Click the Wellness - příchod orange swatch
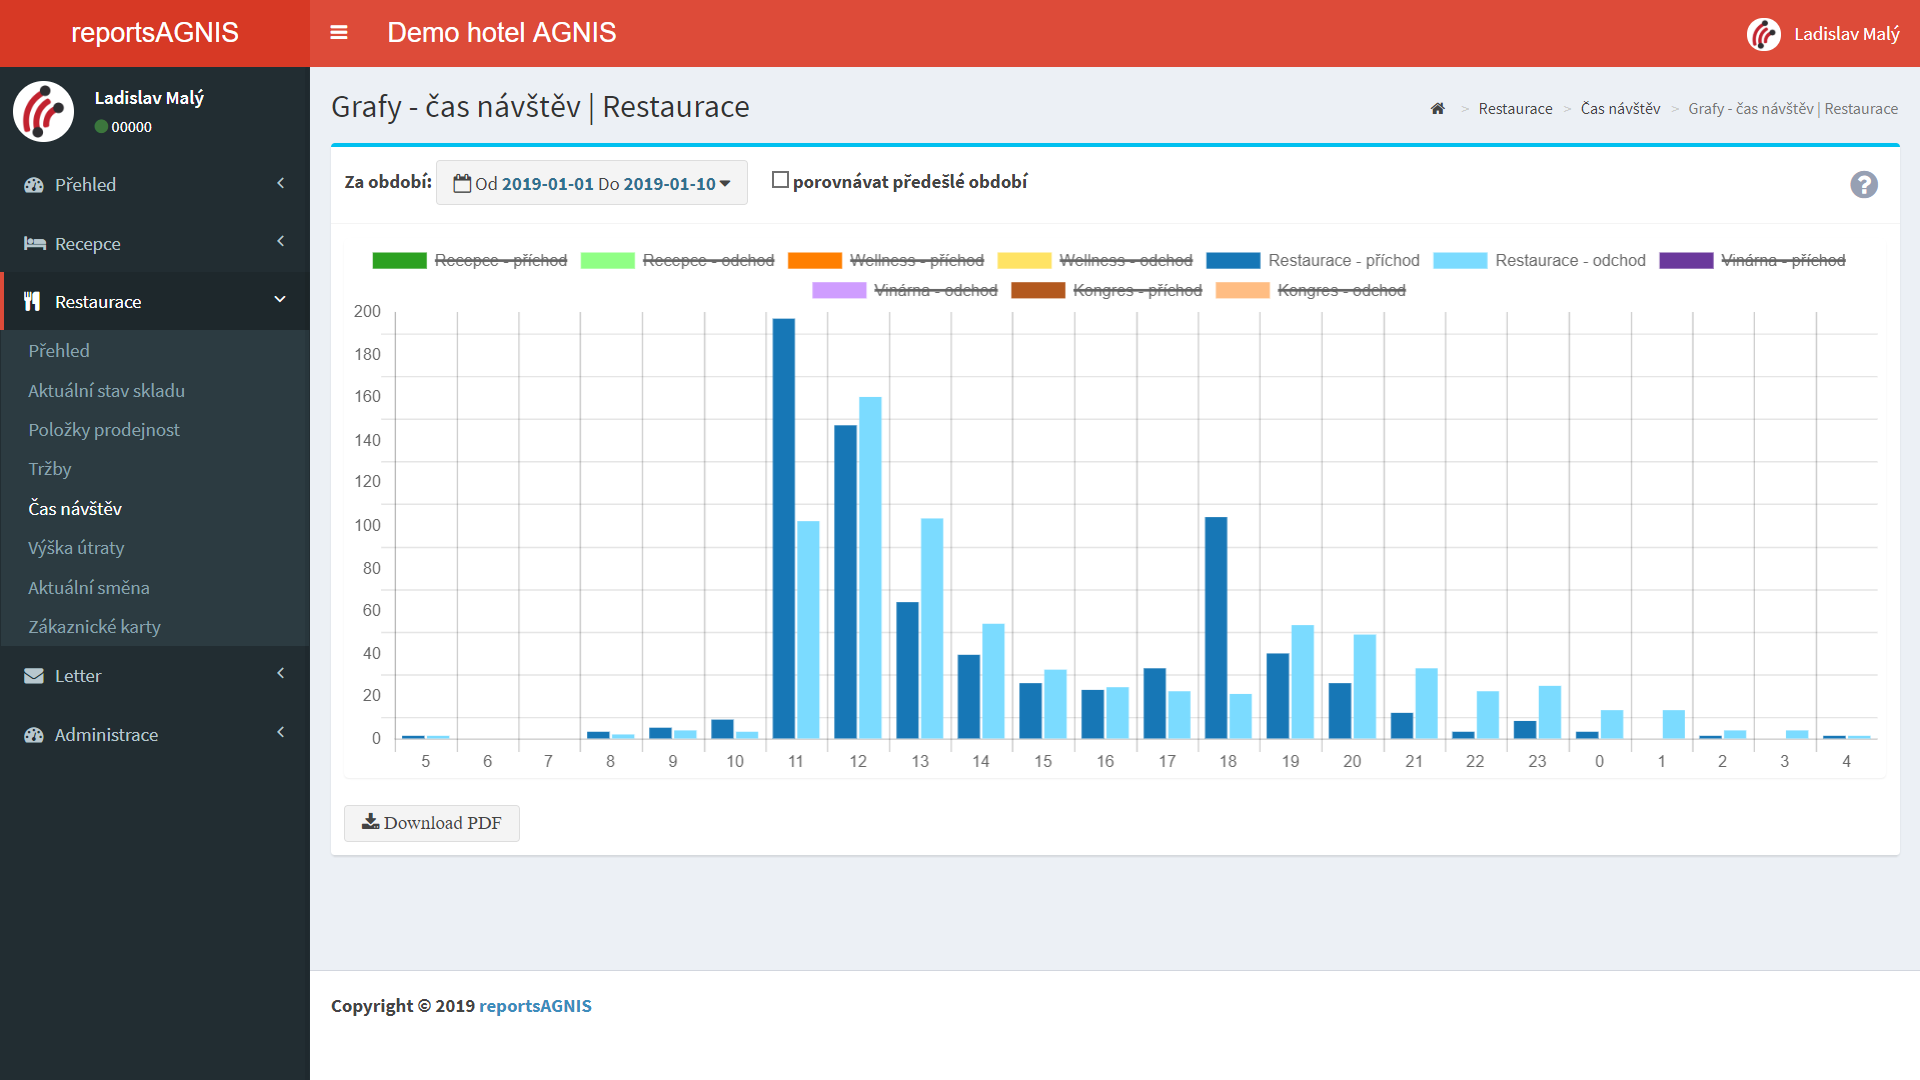1920x1080 pixels. [814, 261]
